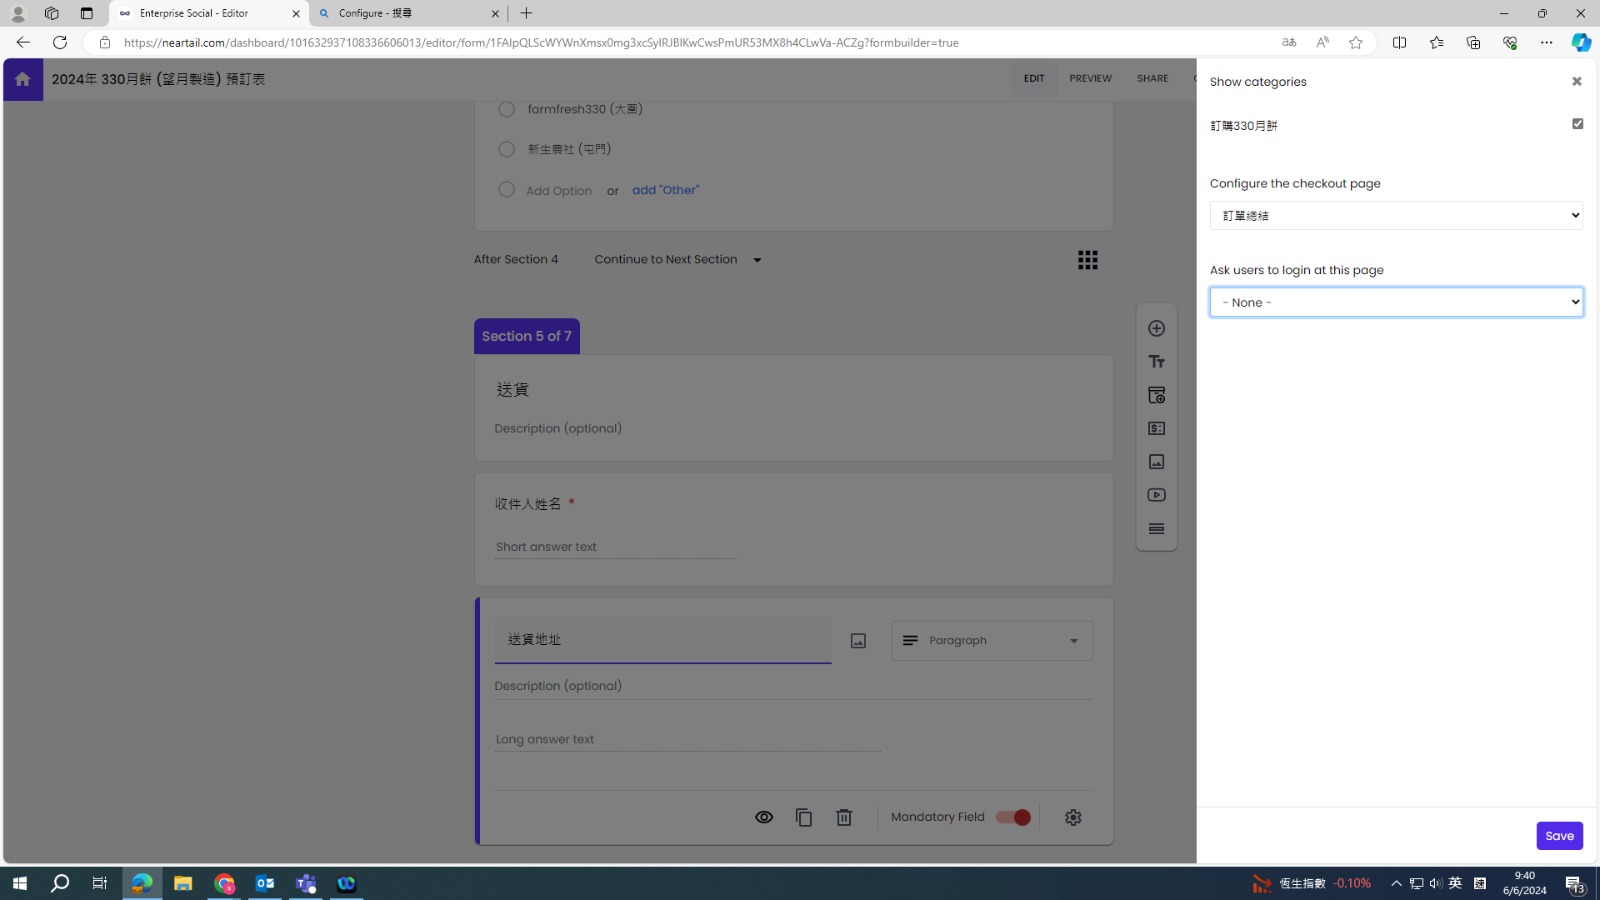This screenshot has width=1600, height=900.
Task: Expand the checkout page configuration dropdown
Action: click(x=1395, y=216)
